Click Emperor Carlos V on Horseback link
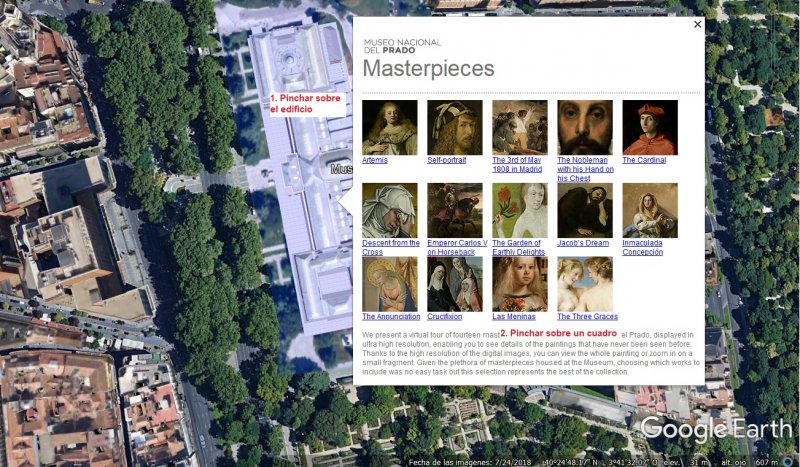800x467 pixels. coord(457,248)
